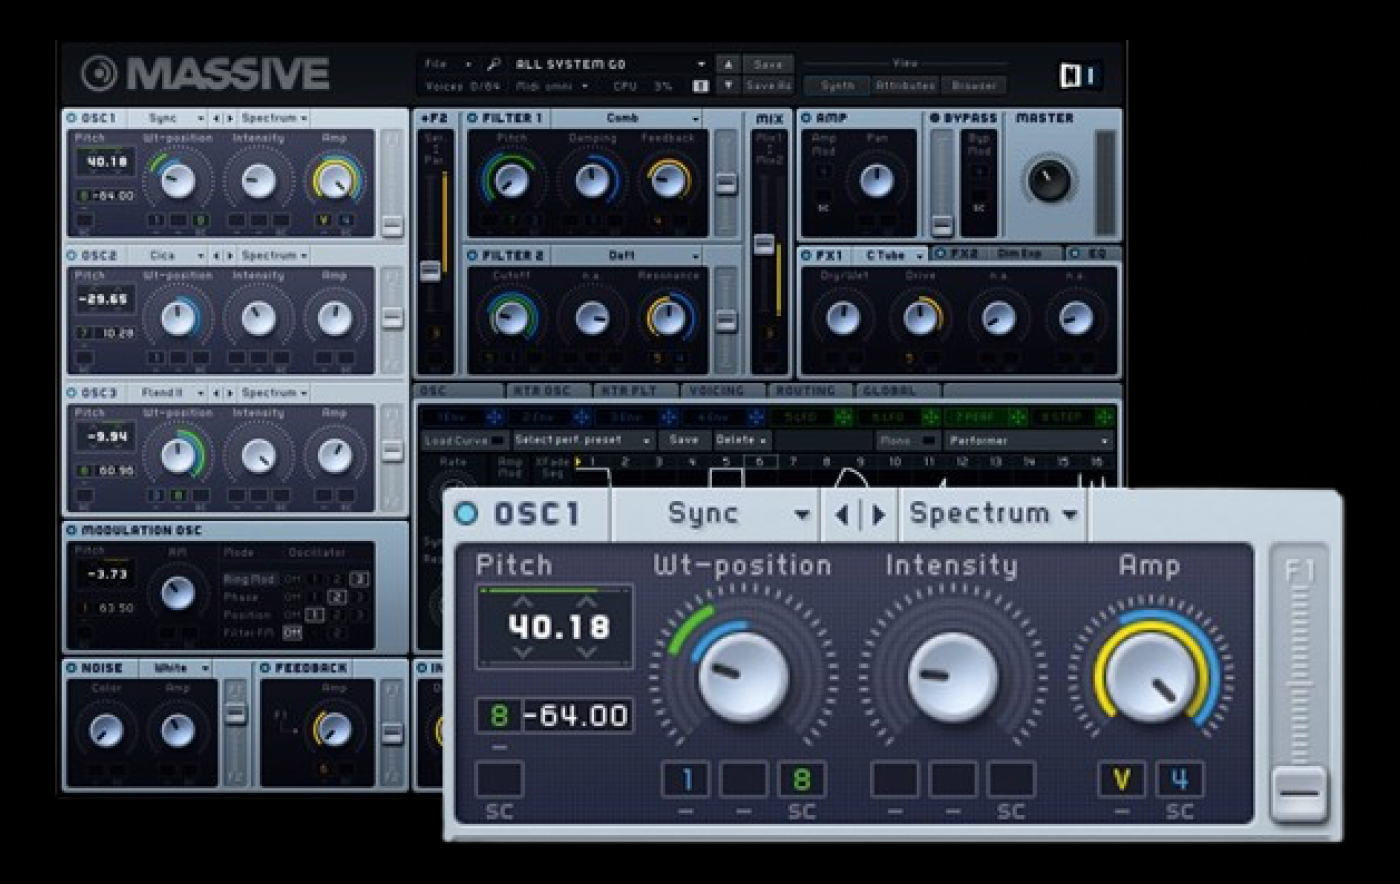Enable the Mono switch in performer
Screen dimensions: 1400x884
click(x=929, y=440)
